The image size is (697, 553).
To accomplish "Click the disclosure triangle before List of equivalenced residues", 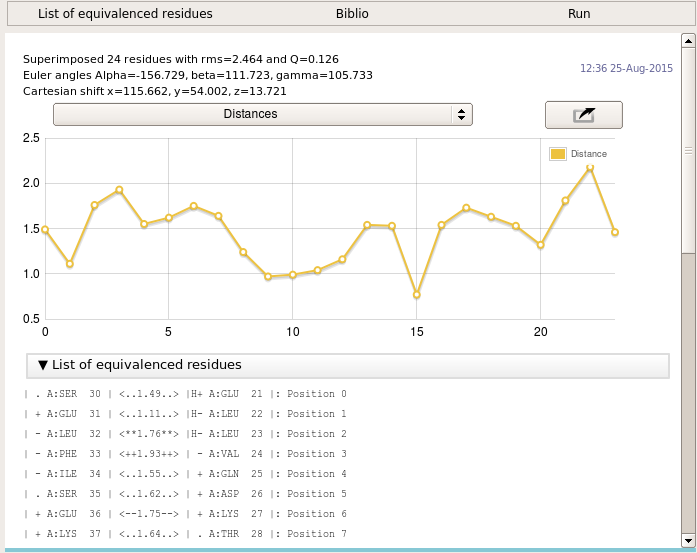I will tap(43, 365).
